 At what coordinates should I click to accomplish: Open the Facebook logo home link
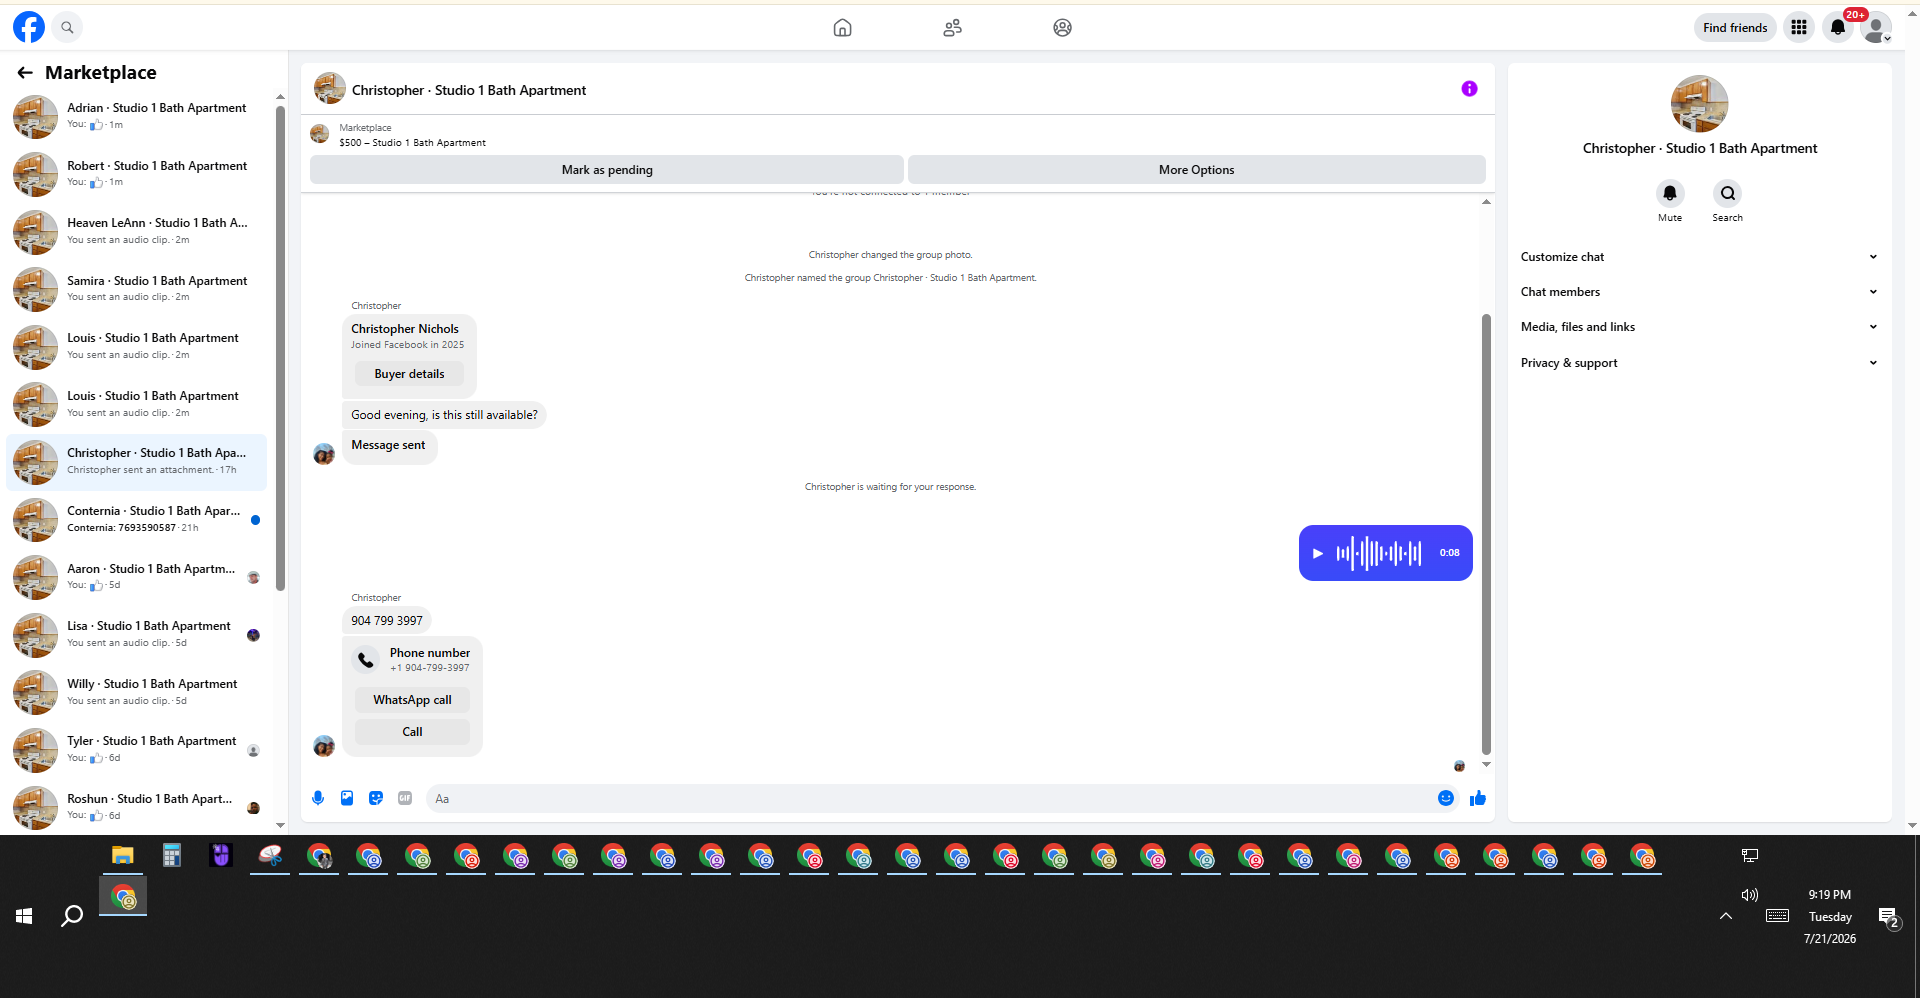pyautogui.click(x=29, y=27)
